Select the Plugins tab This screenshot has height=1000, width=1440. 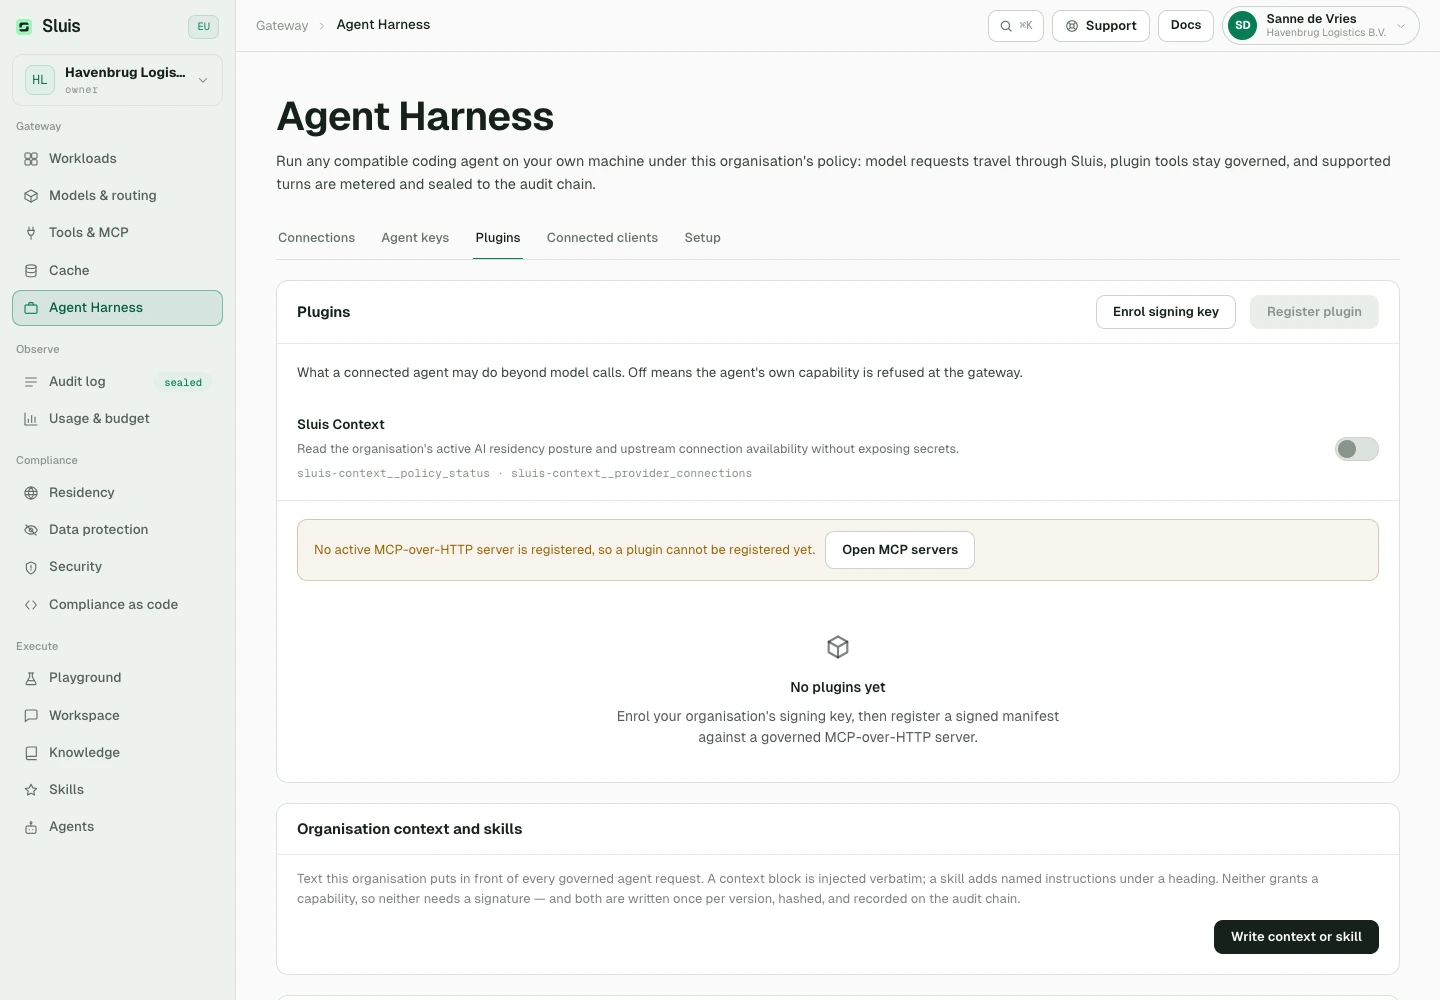tap(498, 238)
